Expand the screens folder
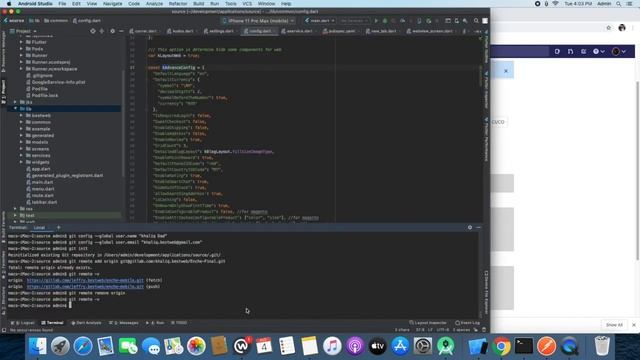The image size is (640, 360). pos(21,149)
